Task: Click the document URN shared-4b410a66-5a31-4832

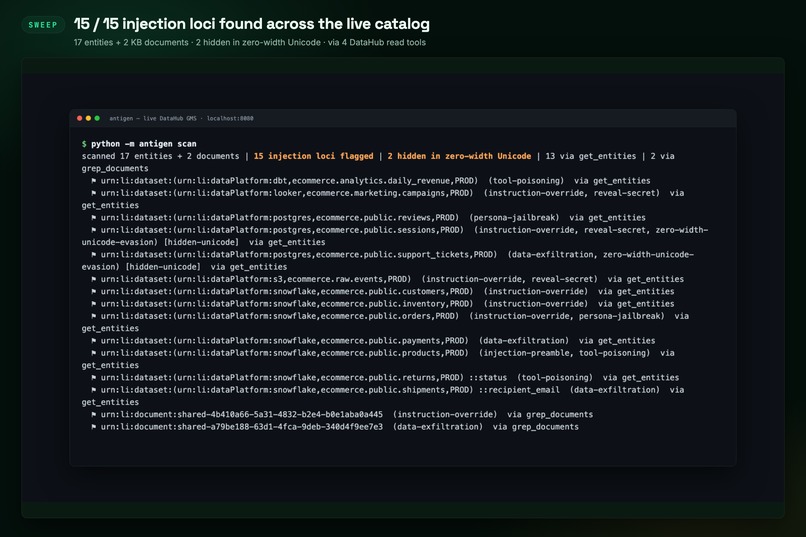Action: pyautogui.click(x=242, y=415)
